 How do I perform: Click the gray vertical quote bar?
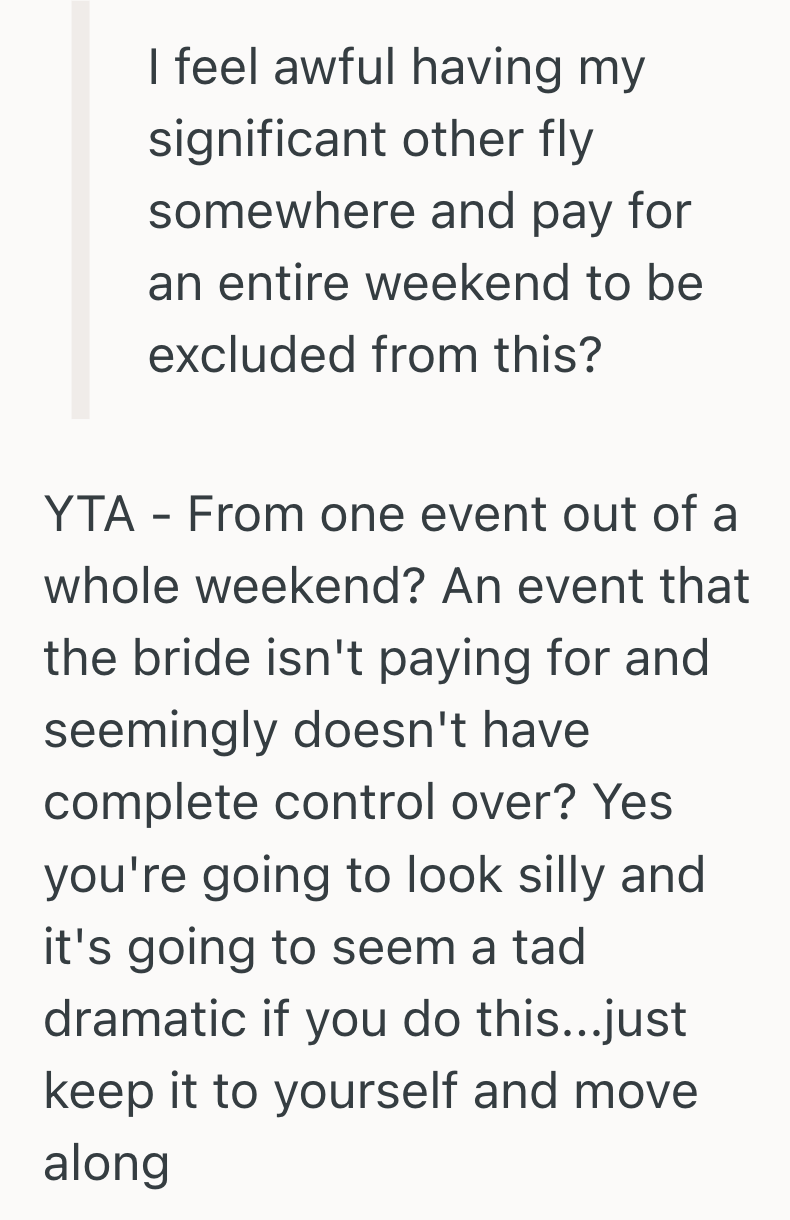[80, 210]
